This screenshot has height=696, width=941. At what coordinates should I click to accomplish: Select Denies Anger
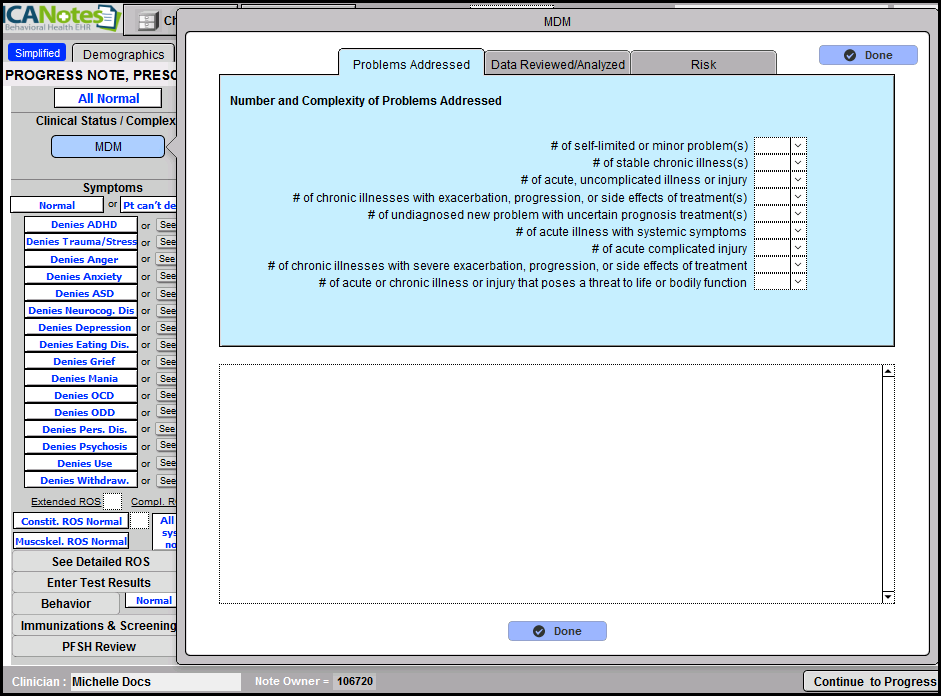click(81, 259)
